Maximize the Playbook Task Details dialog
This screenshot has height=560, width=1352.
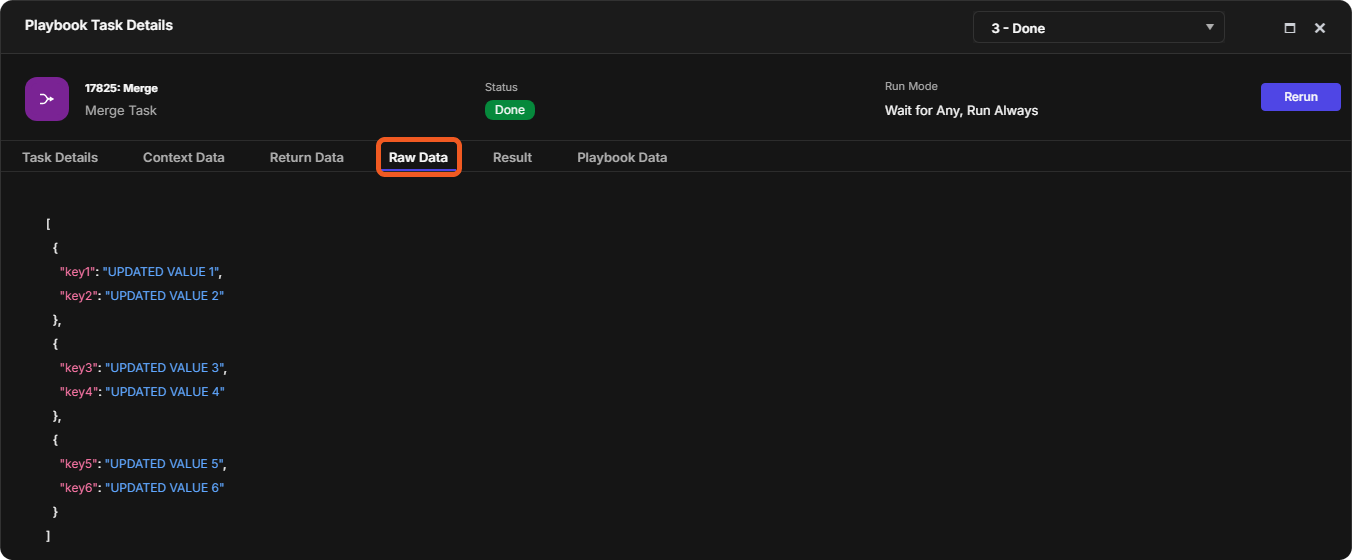click(1290, 28)
